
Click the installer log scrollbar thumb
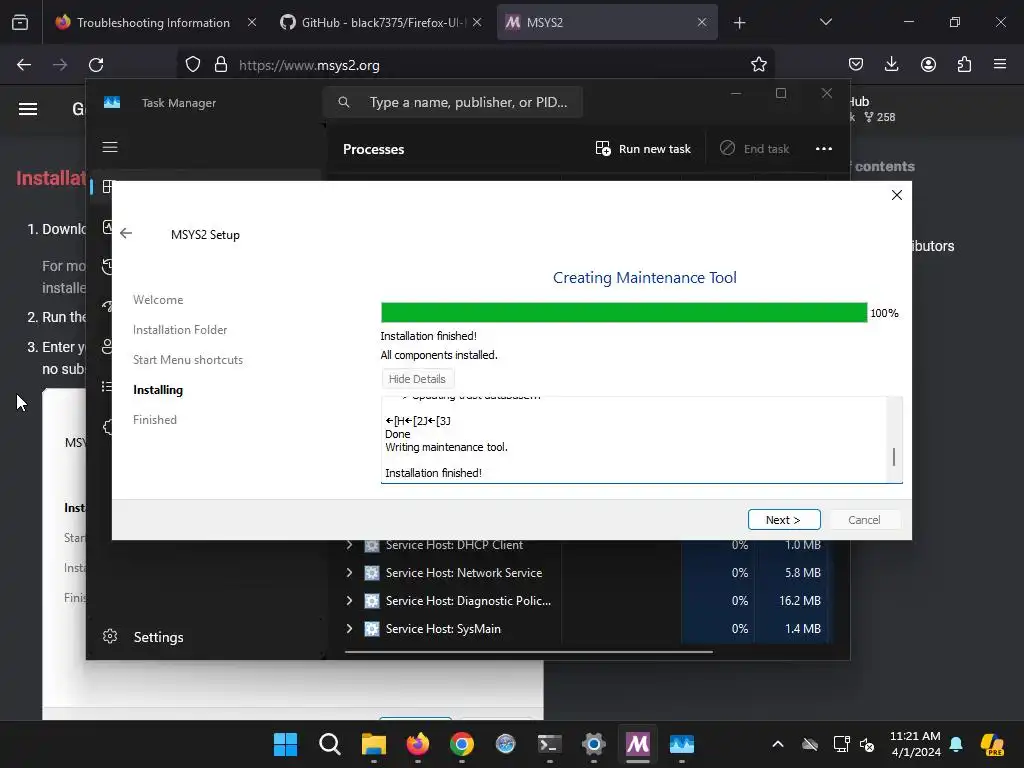point(893,456)
